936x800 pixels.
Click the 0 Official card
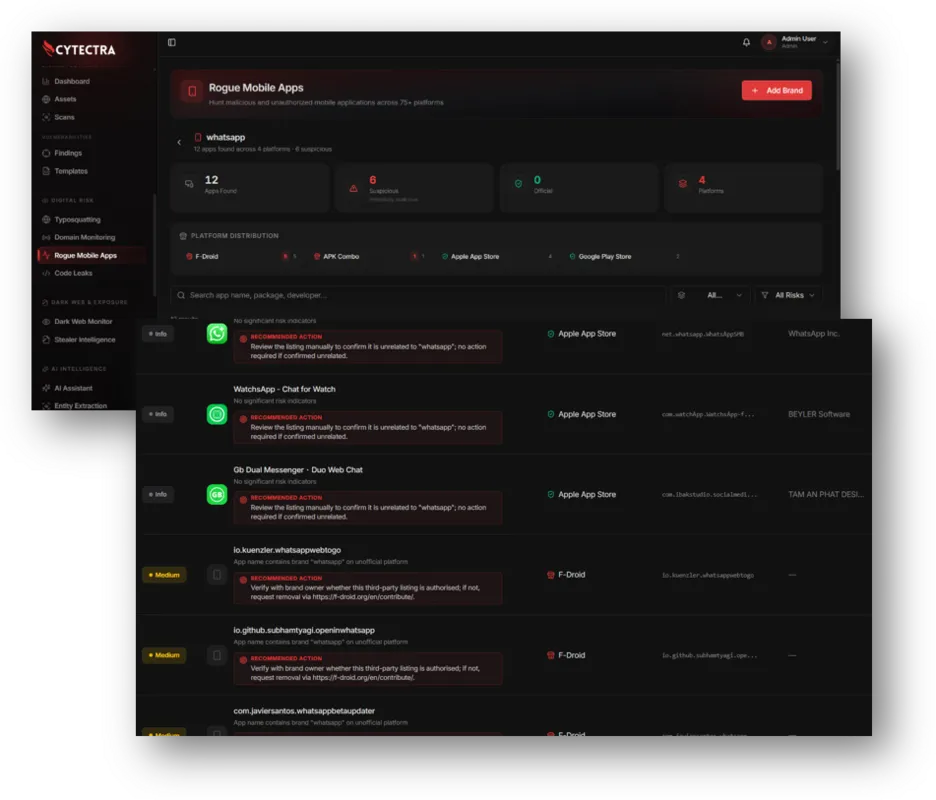[579, 187]
